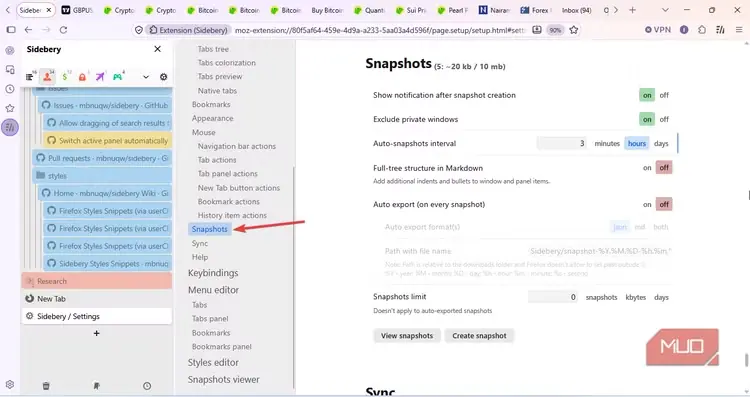Click the Create snapshot button

click(x=479, y=336)
